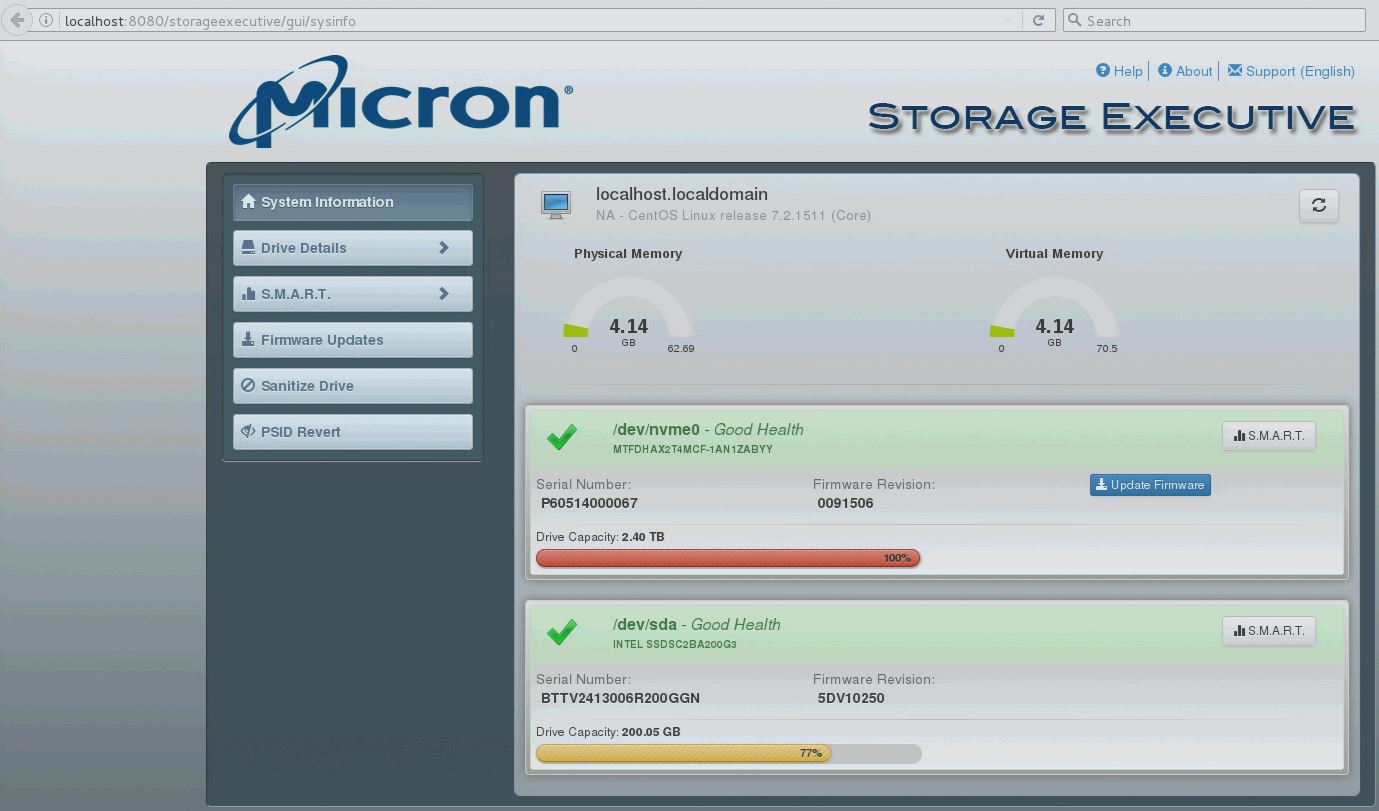Open the About link
This screenshot has height=811, width=1379.
click(1194, 71)
